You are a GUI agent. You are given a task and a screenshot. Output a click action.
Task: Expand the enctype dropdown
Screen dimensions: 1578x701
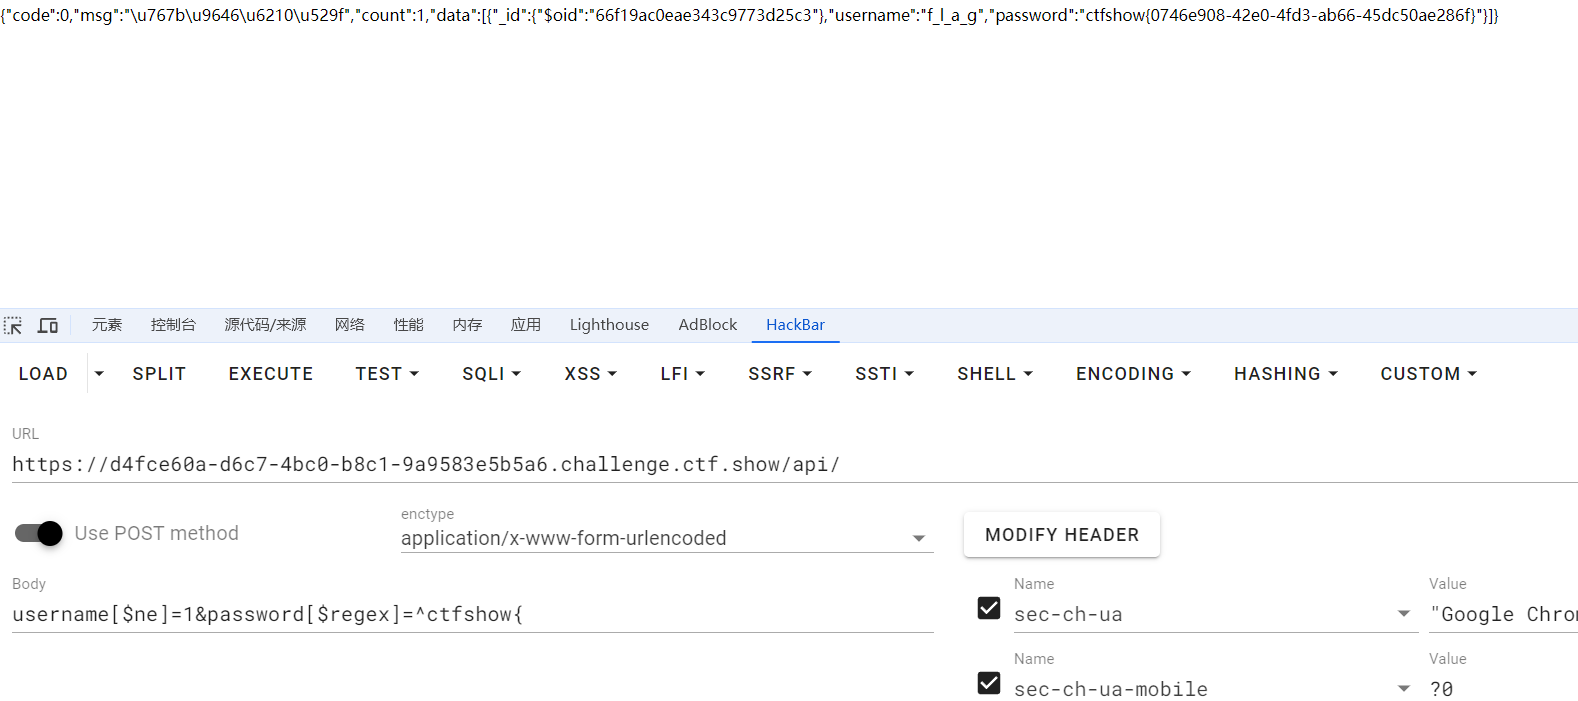point(918,538)
